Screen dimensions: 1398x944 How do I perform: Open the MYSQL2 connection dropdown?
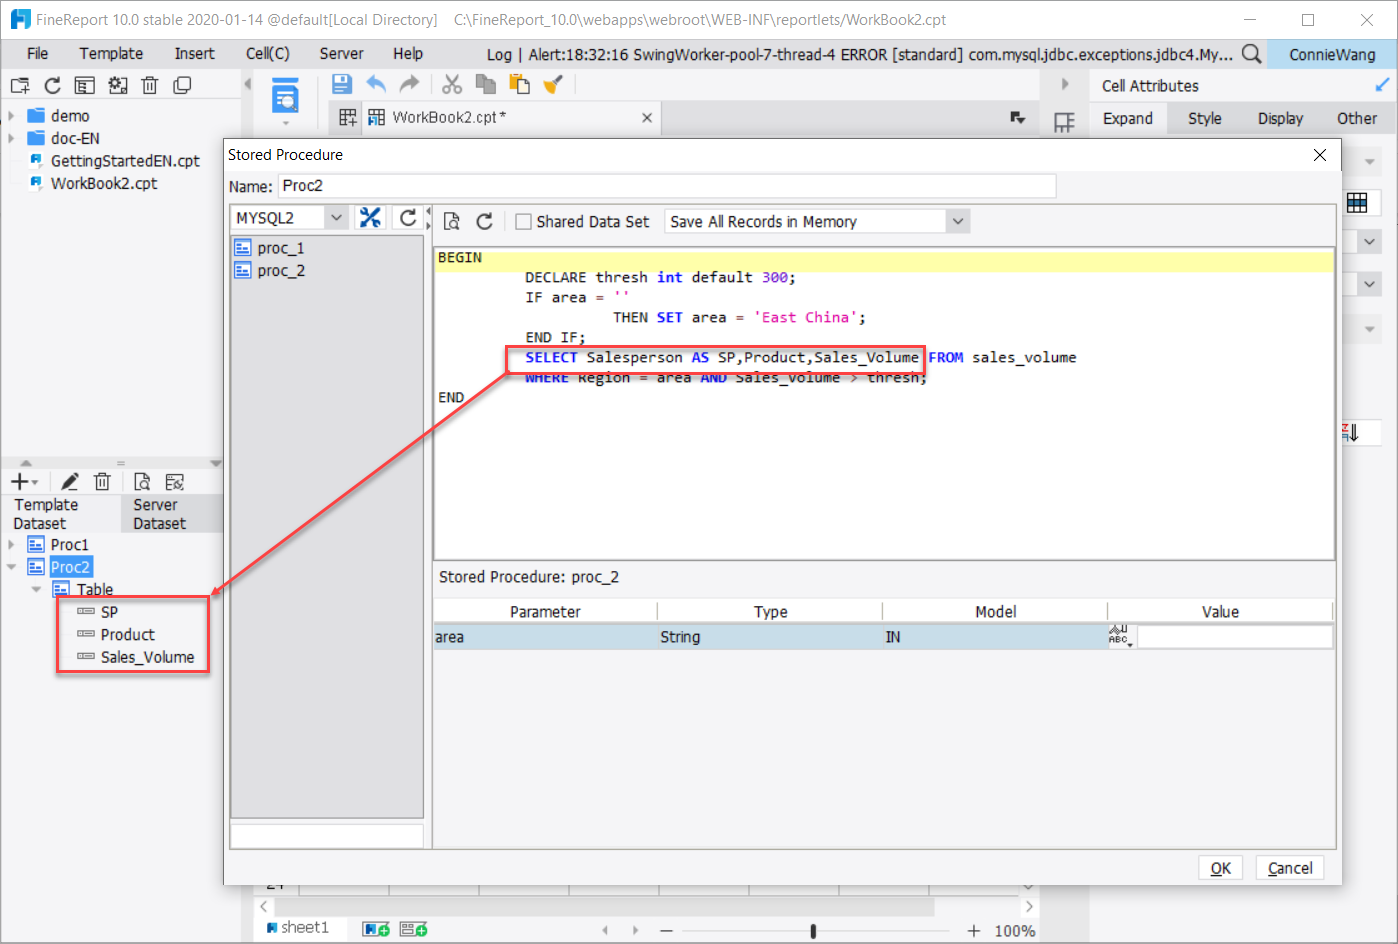[x=336, y=217]
